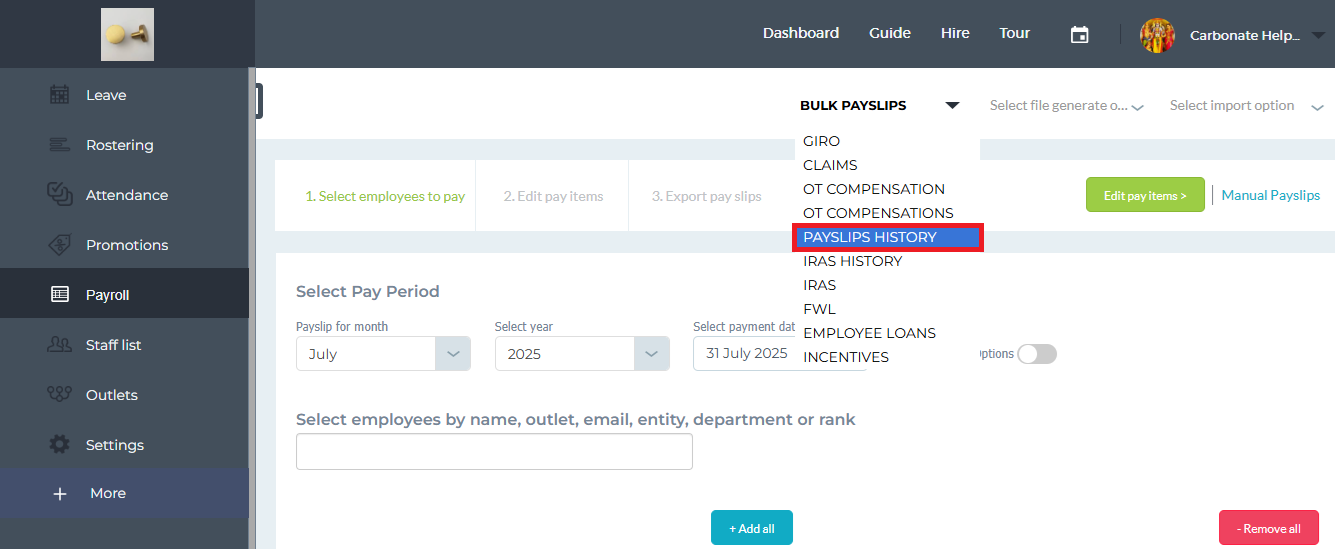
Task: Click the Rostering icon in sidebar
Action: pos(60,145)
